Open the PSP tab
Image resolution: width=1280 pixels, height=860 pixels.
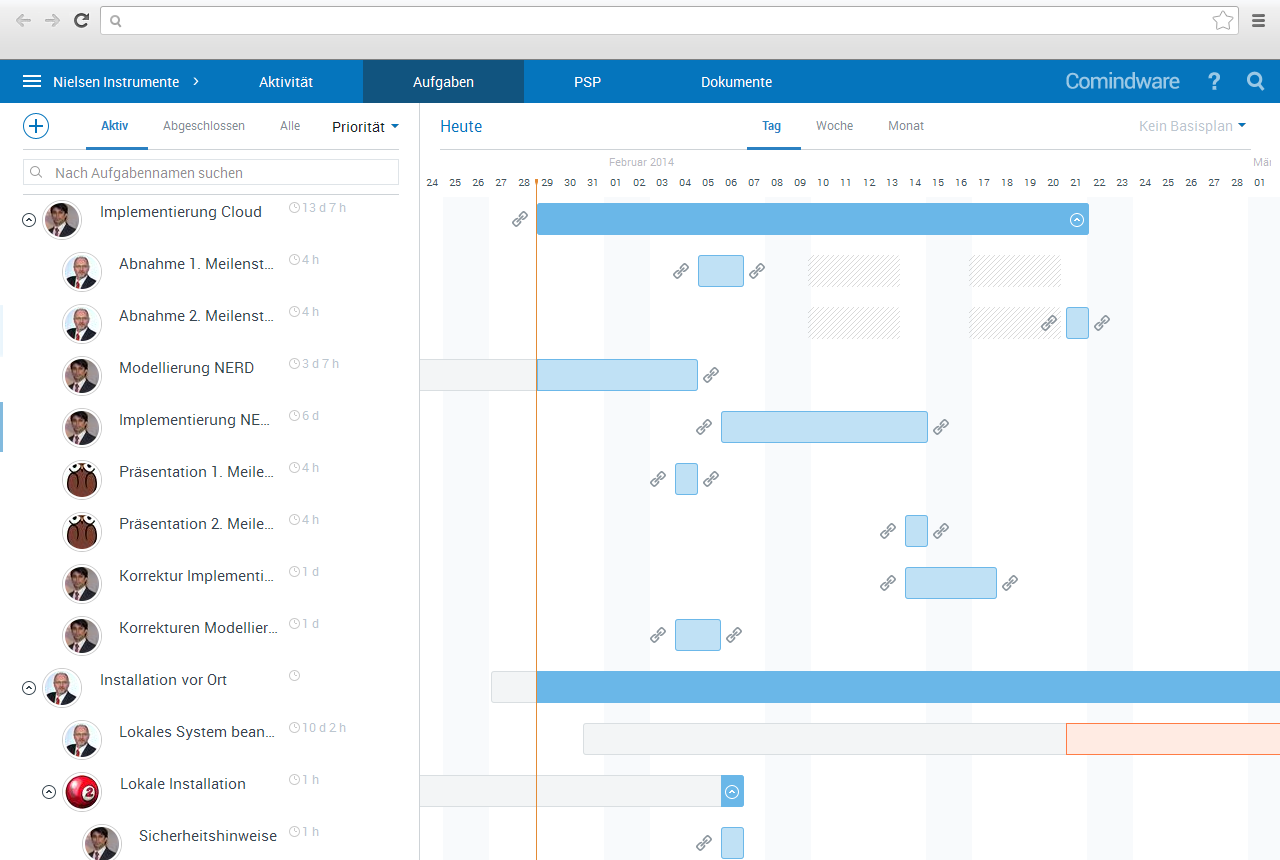point(588,82)
